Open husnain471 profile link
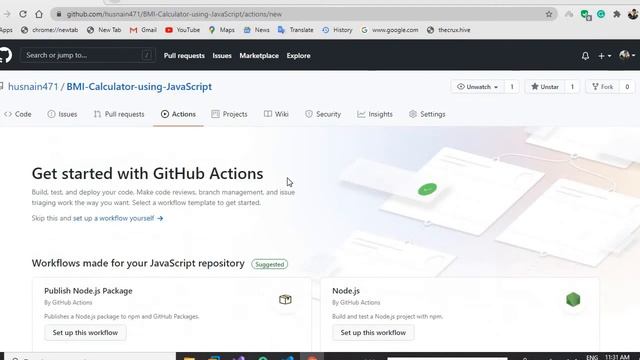Viewport: 640px width, 360px height. click(x=33, y=87)
